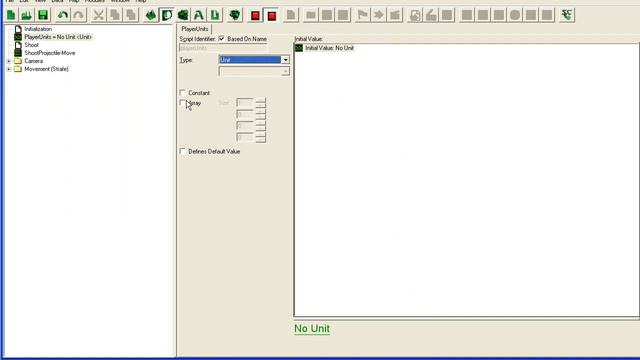Open the Terrain module icon
The image size is (640, 360).
[151, 16]
